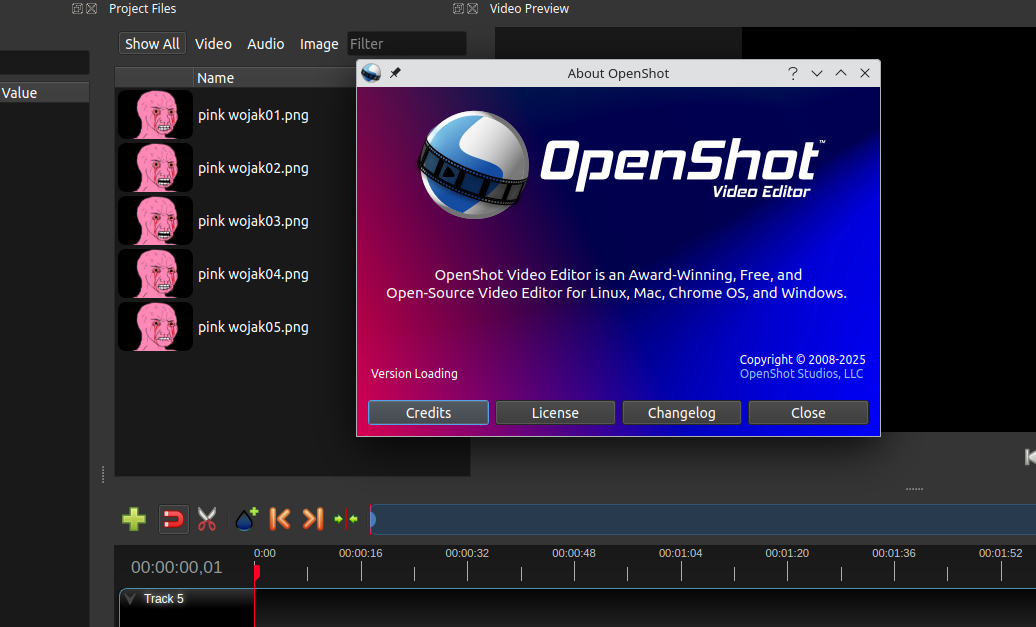1036x627 pixels.
Task: Click the help question mark in dialog titlebar
Action: click(x=793, y=73)
